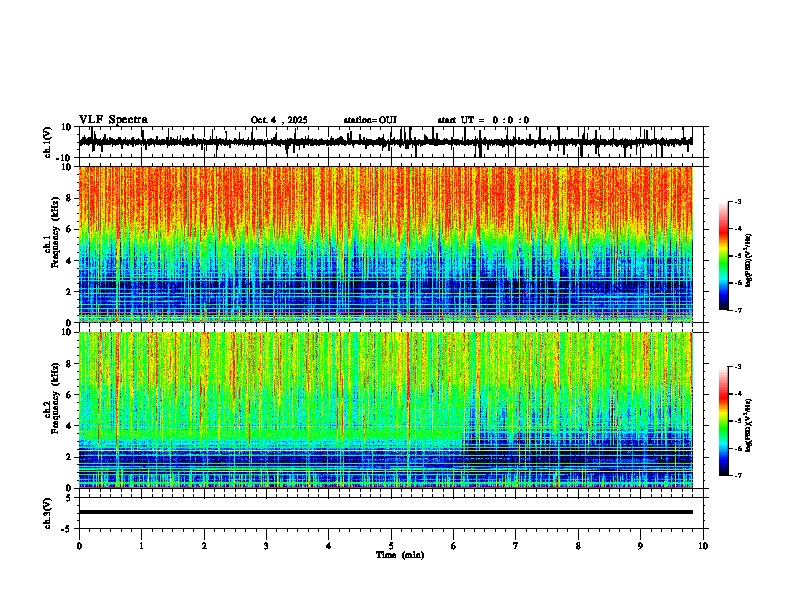
Task: Click the ch.2 color bar log PSD label
Action: (749, 425)
